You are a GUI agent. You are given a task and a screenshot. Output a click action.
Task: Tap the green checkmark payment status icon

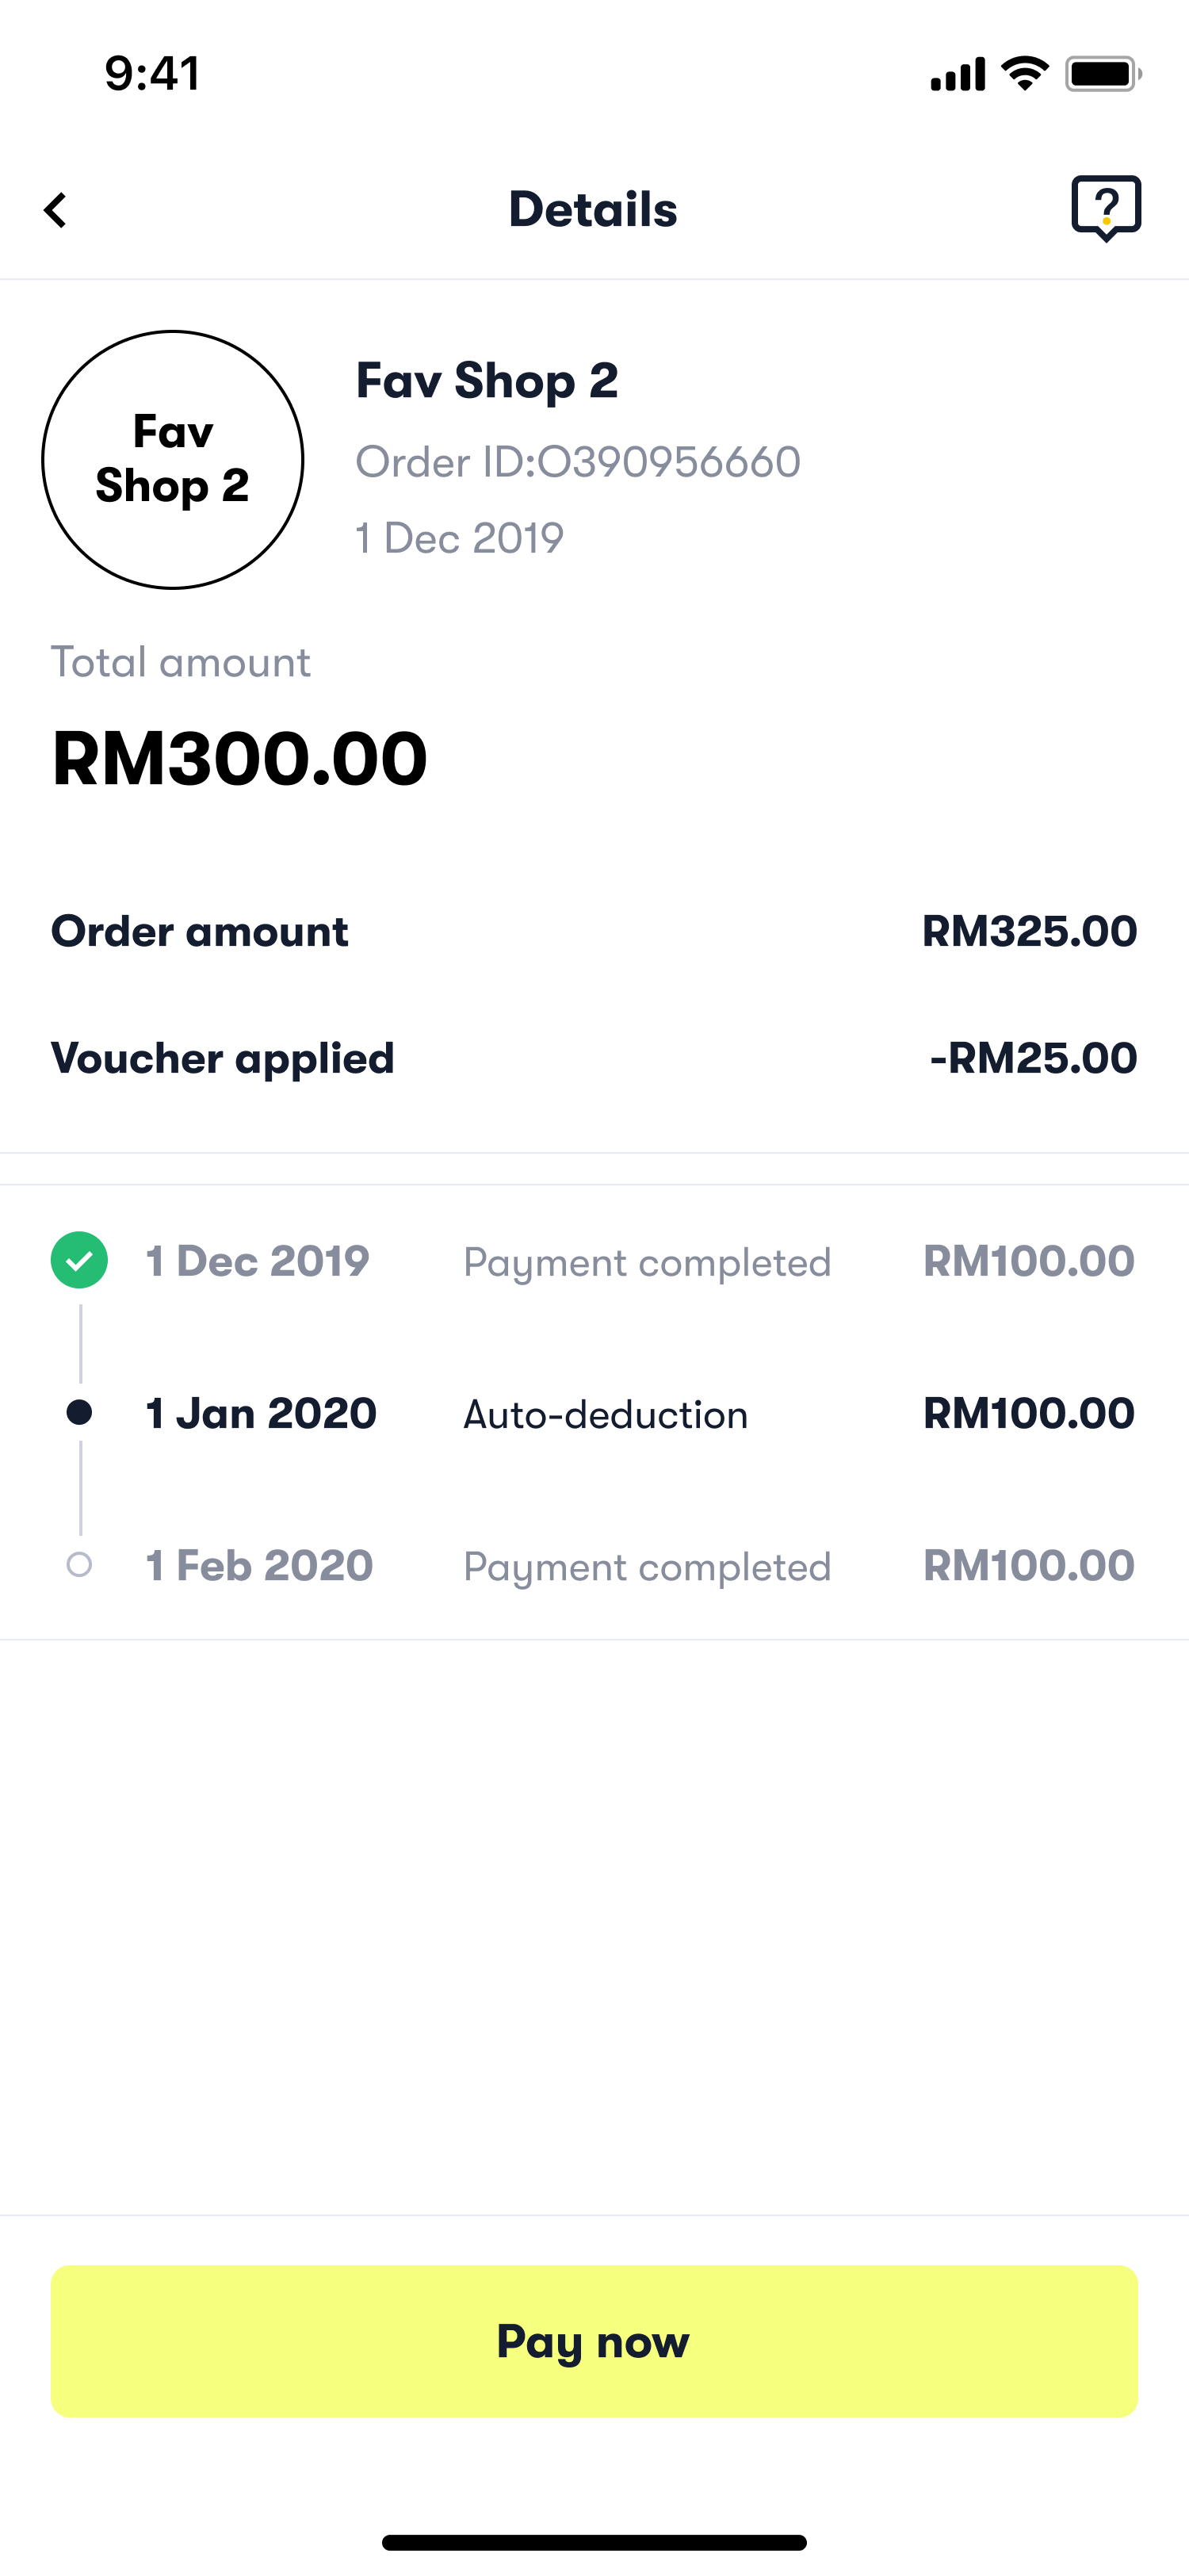click(80, 1260)
